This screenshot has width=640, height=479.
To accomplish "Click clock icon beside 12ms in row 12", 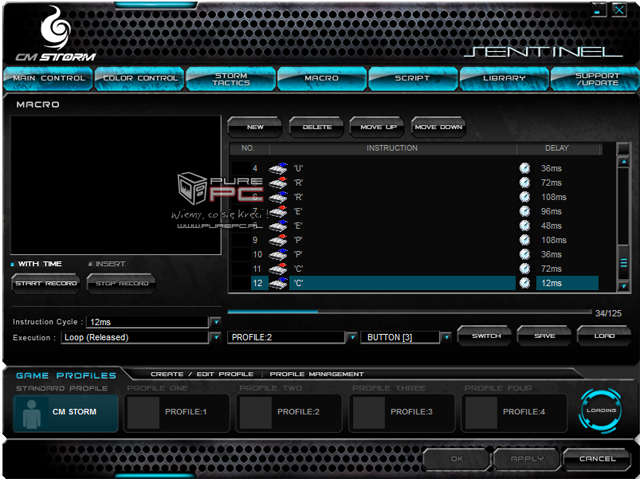I will (x=524, y=283).
